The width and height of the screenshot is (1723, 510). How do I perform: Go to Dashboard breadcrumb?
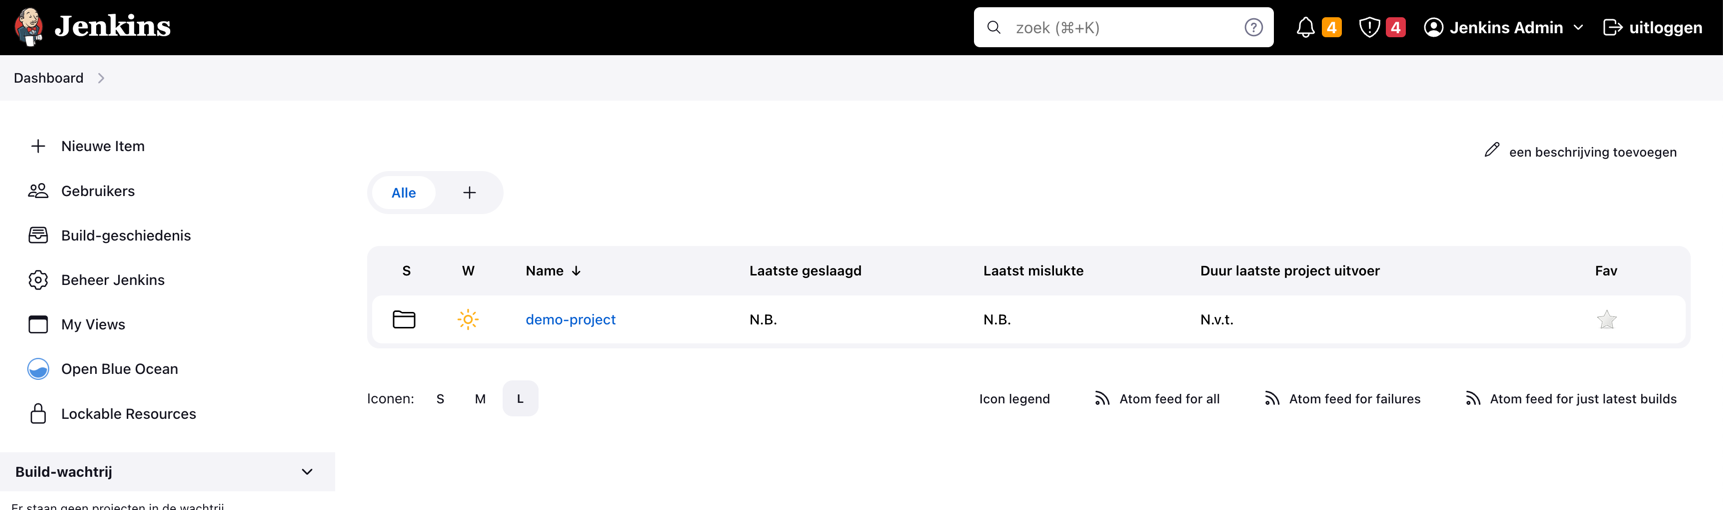(48, 78)
